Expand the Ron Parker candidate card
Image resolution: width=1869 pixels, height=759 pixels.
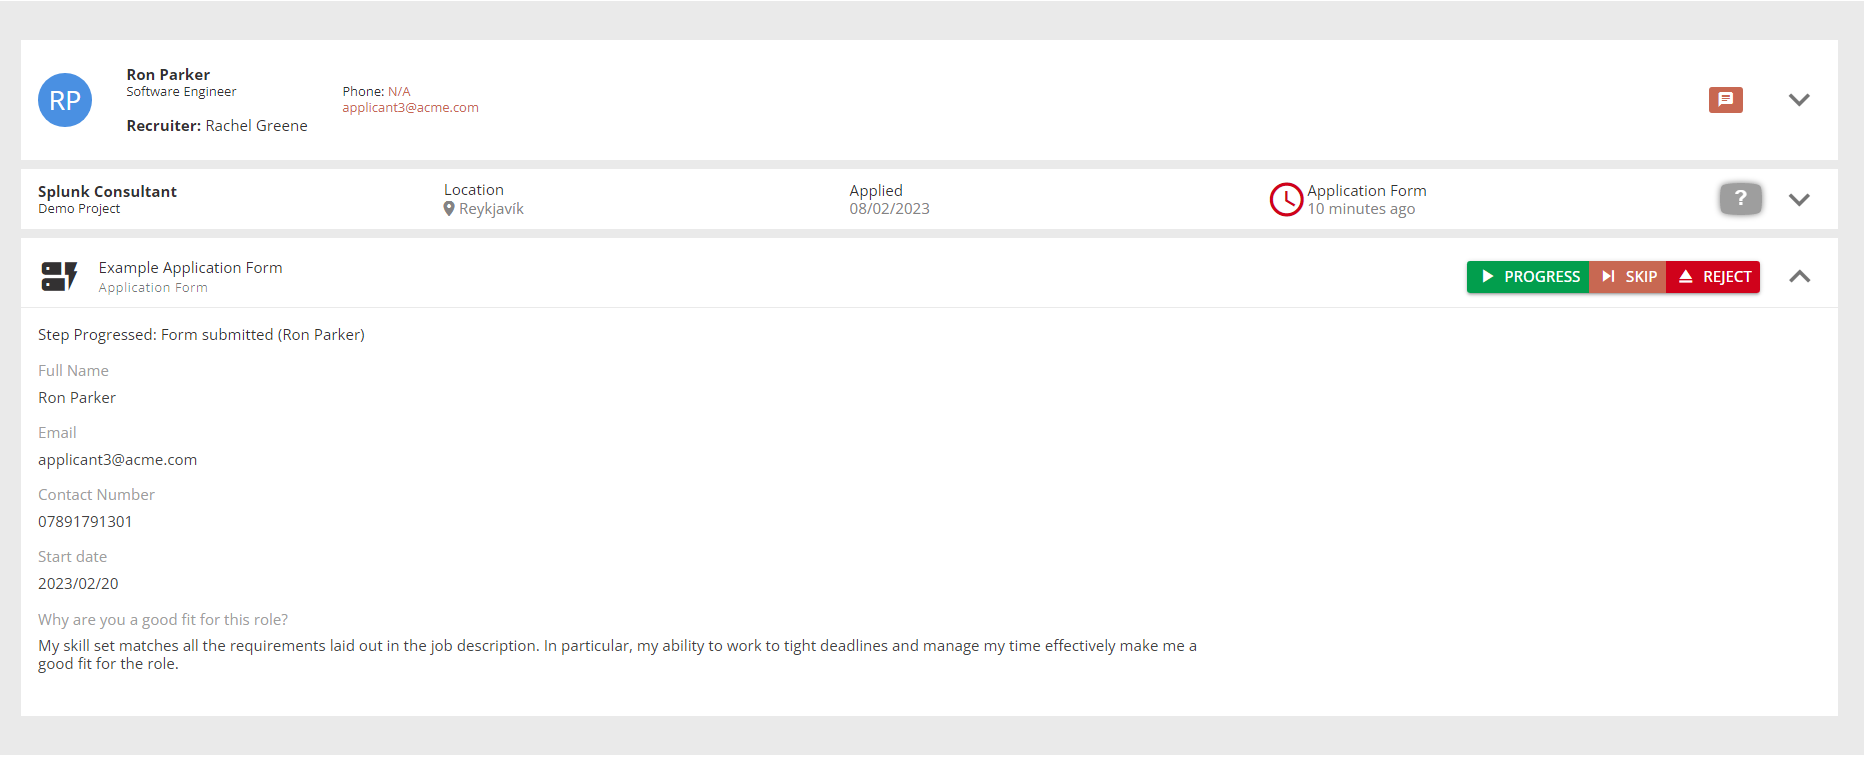click(1798, 100)
